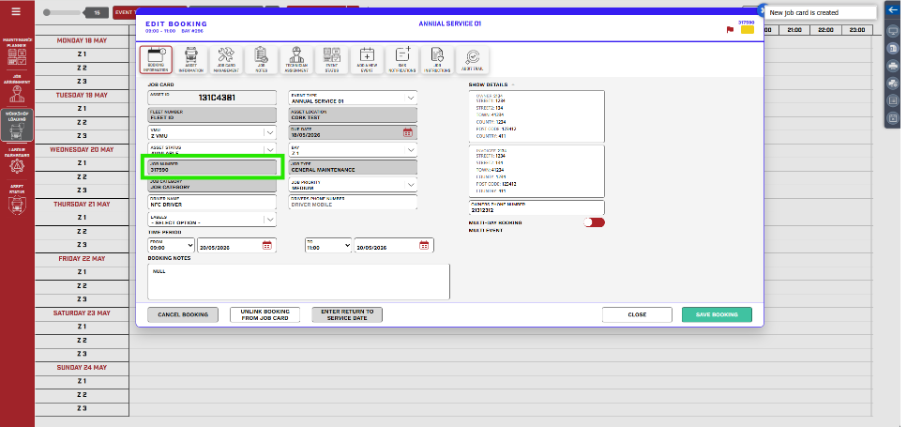The height and width of the screenshot is (427, 901).
Task: Expand the Asset Status dropdown
Action: [269, 149]
